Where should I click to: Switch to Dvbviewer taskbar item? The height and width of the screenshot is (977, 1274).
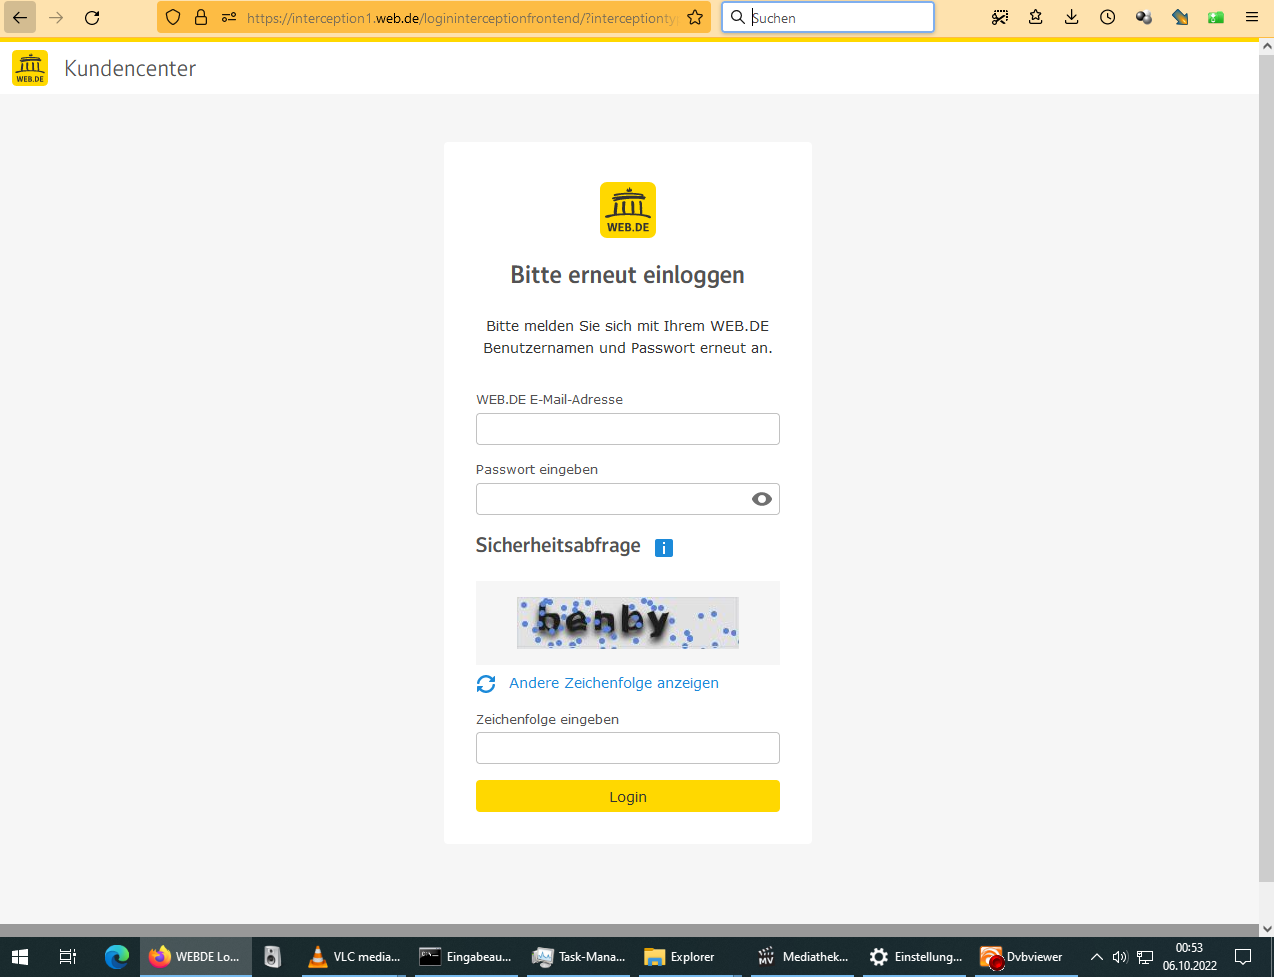point(1026,957)
